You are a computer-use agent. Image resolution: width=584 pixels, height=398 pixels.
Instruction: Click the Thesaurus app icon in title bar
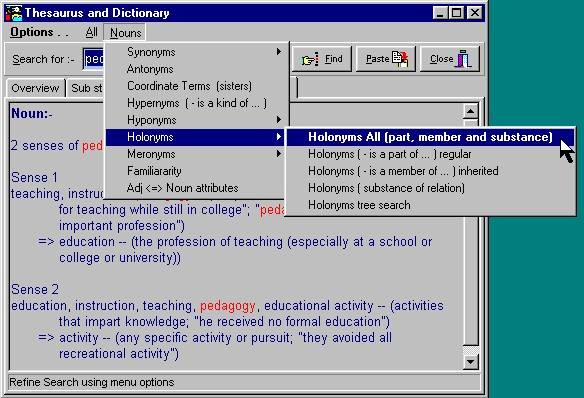tap(14, 13)
